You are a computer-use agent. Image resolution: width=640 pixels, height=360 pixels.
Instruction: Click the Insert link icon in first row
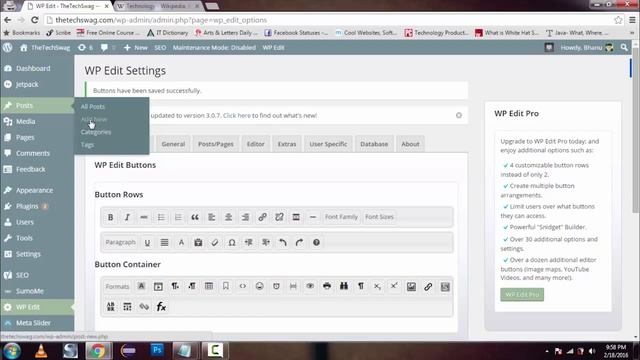coord(262,217)
